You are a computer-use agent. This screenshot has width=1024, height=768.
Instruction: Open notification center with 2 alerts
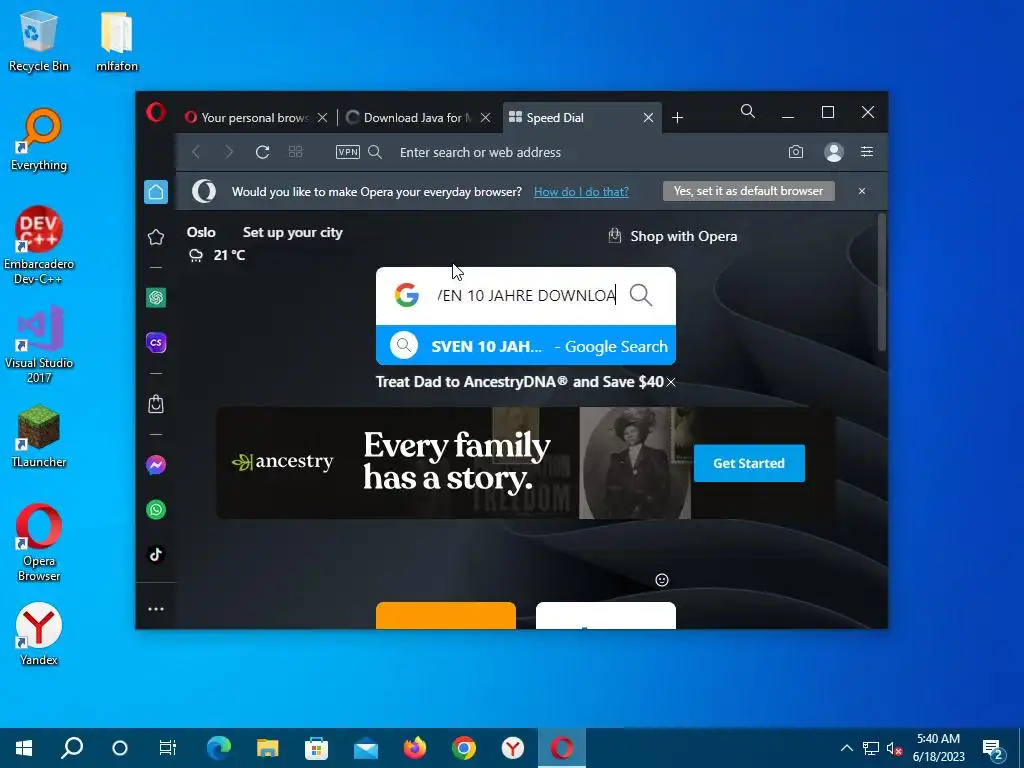tap(993, 749)
